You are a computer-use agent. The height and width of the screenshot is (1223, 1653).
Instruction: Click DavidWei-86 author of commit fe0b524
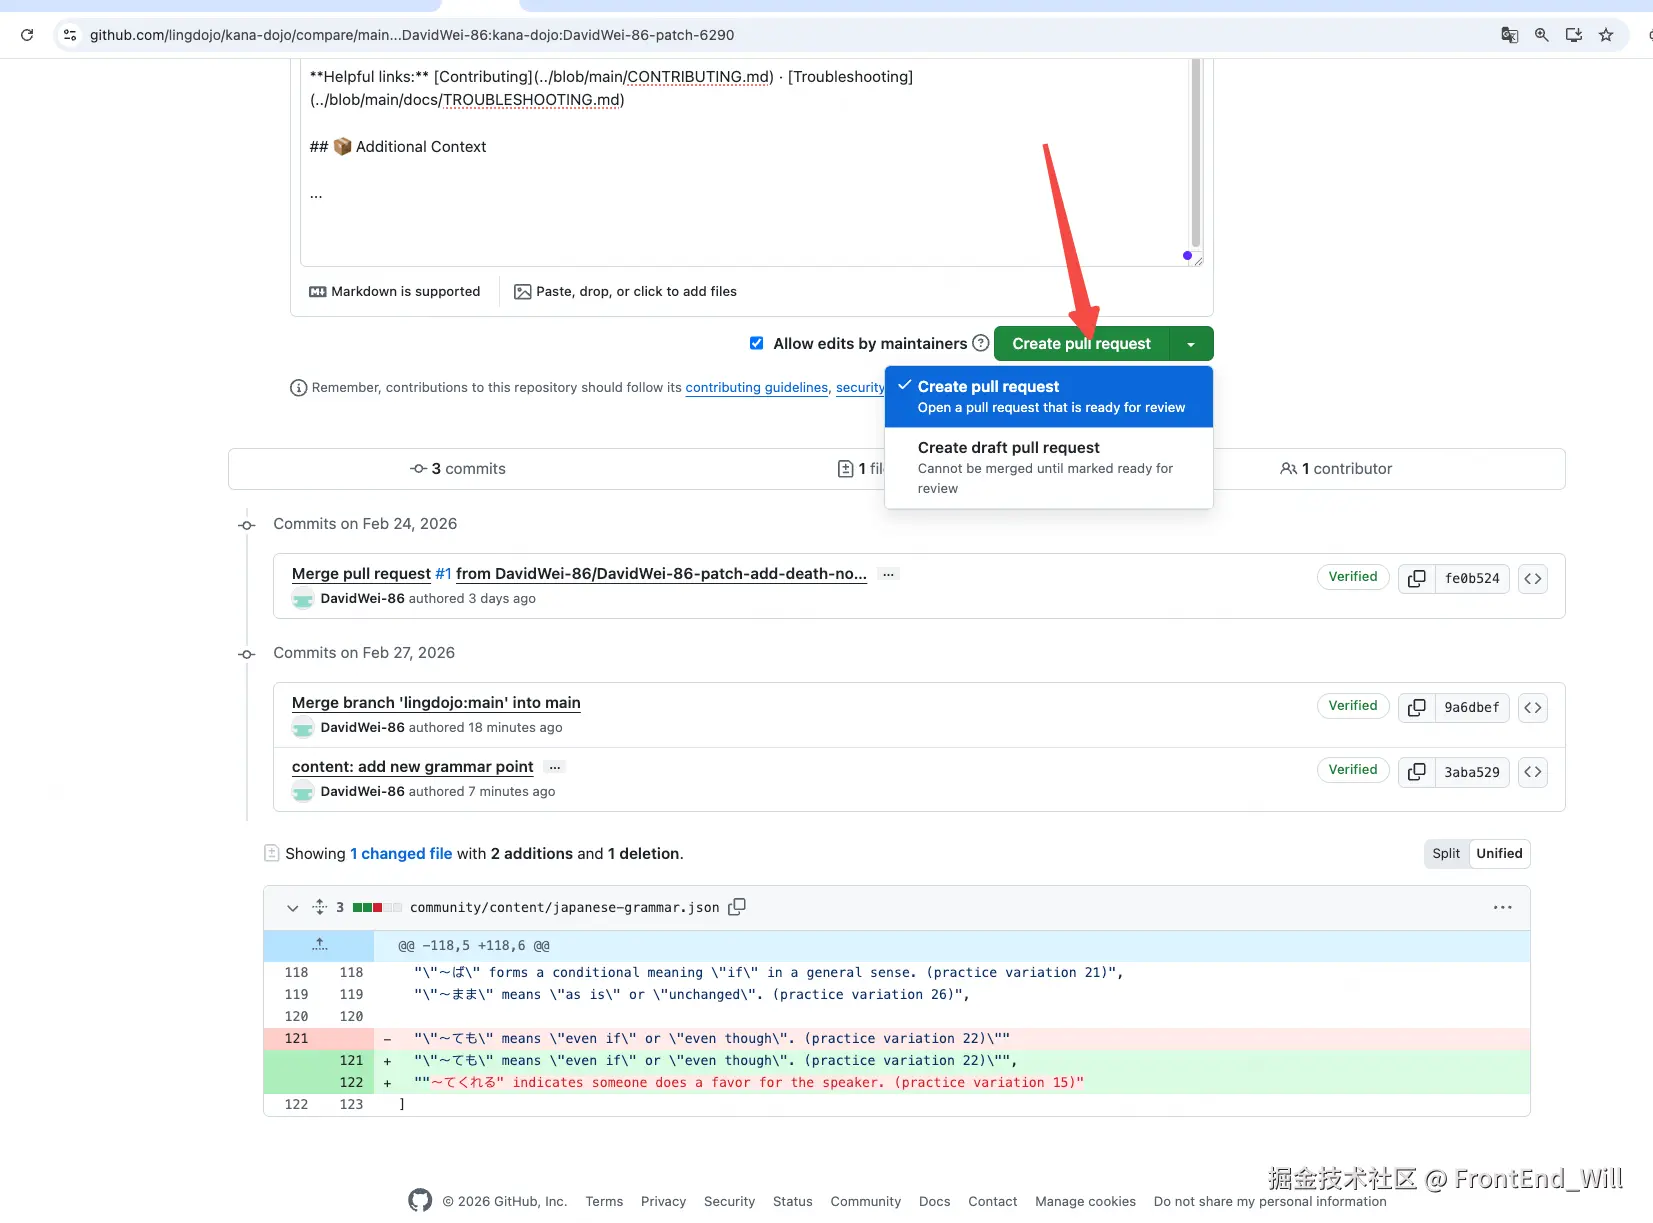(x=363, y=599)
